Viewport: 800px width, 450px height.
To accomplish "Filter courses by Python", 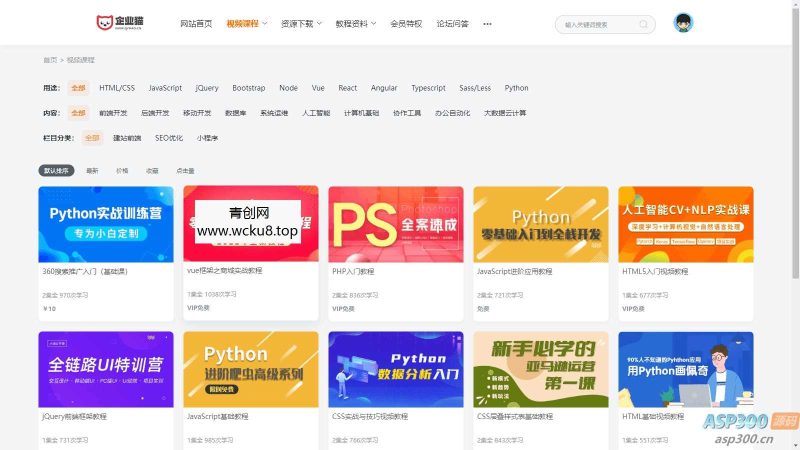I will (x=516, y=88).
